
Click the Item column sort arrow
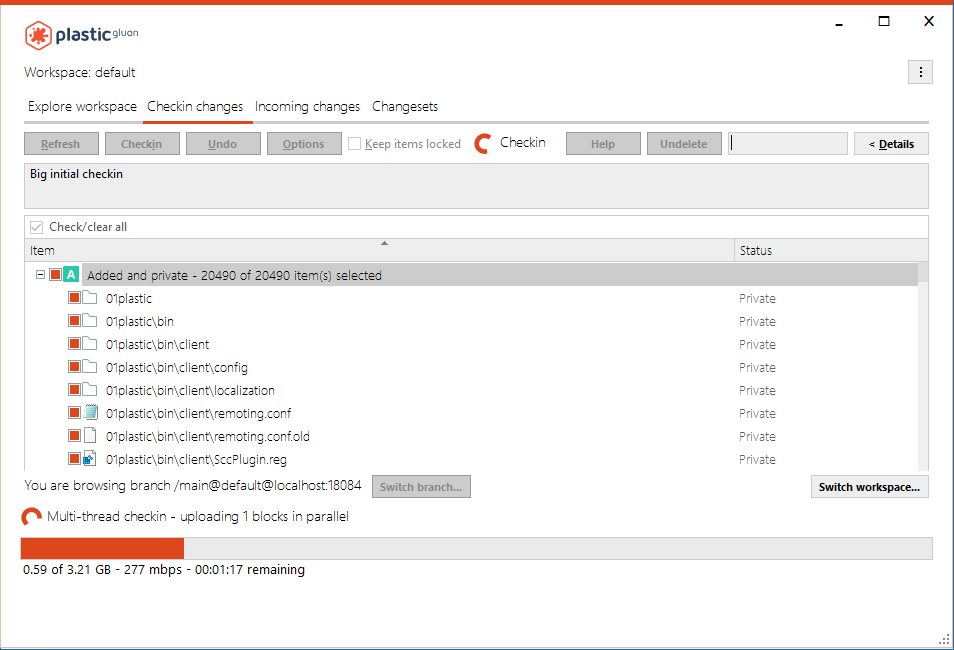[x=384, y=243]
